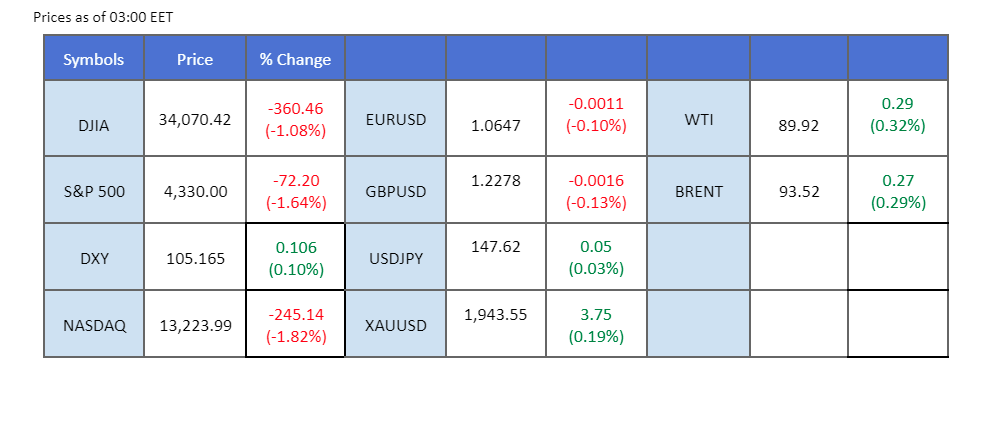Screen dimensions: 991x442
Task: Select the S&P 500 symbol cell
Action: (x=94, y=190)
